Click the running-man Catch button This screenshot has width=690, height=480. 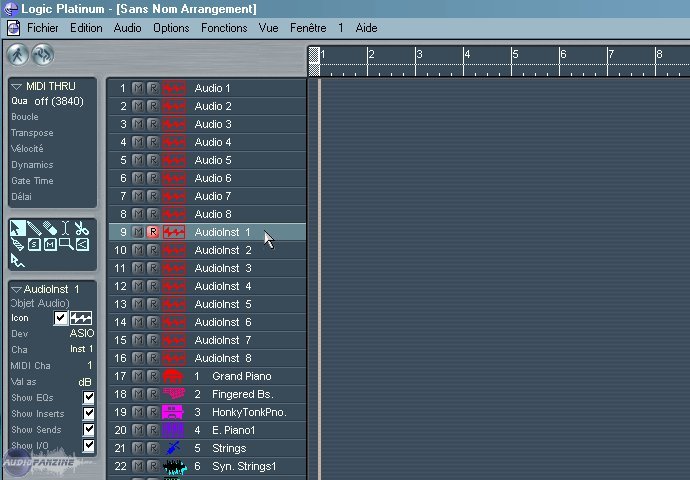click(18, 55)
